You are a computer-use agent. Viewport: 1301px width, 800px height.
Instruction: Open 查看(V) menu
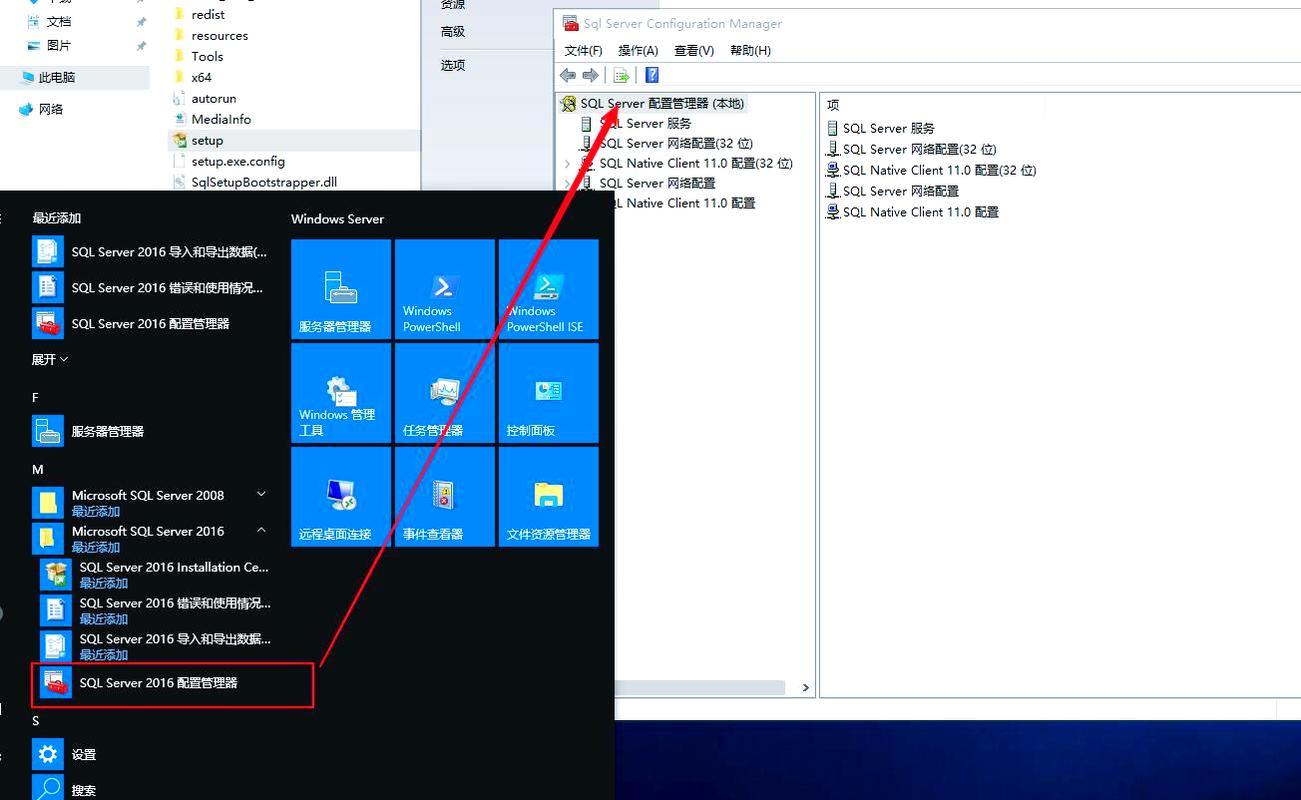[694, 50]
